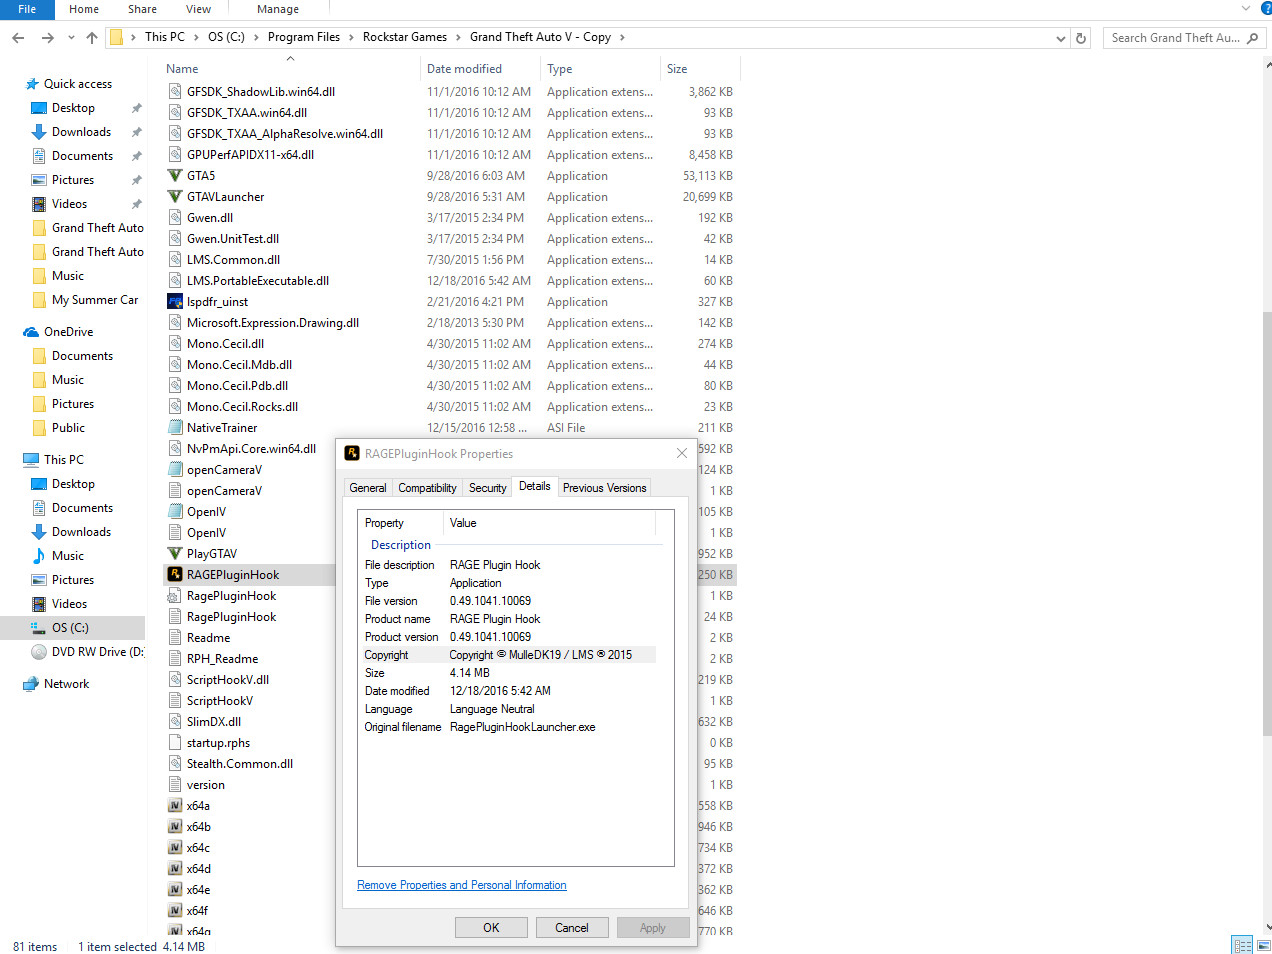Screen dimensions: 1272x954
Task: Click Music note icon under This PC
Action: tap(39, 556)
